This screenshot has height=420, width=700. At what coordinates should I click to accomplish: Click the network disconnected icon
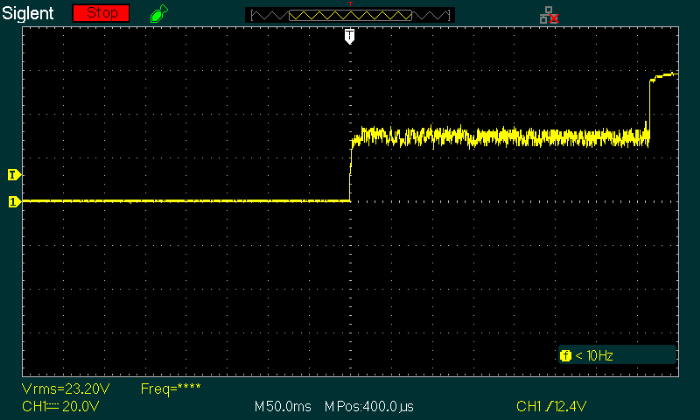coord(549,15)
